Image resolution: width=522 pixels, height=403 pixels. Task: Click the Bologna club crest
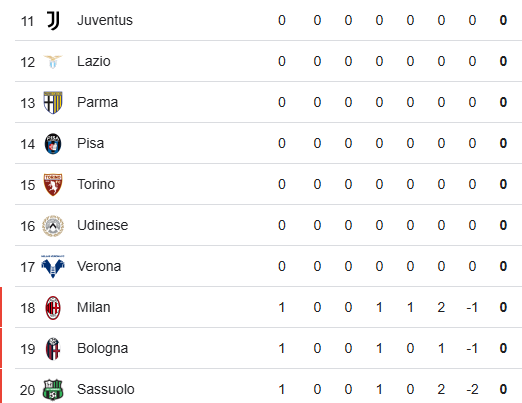coord(53,349)
